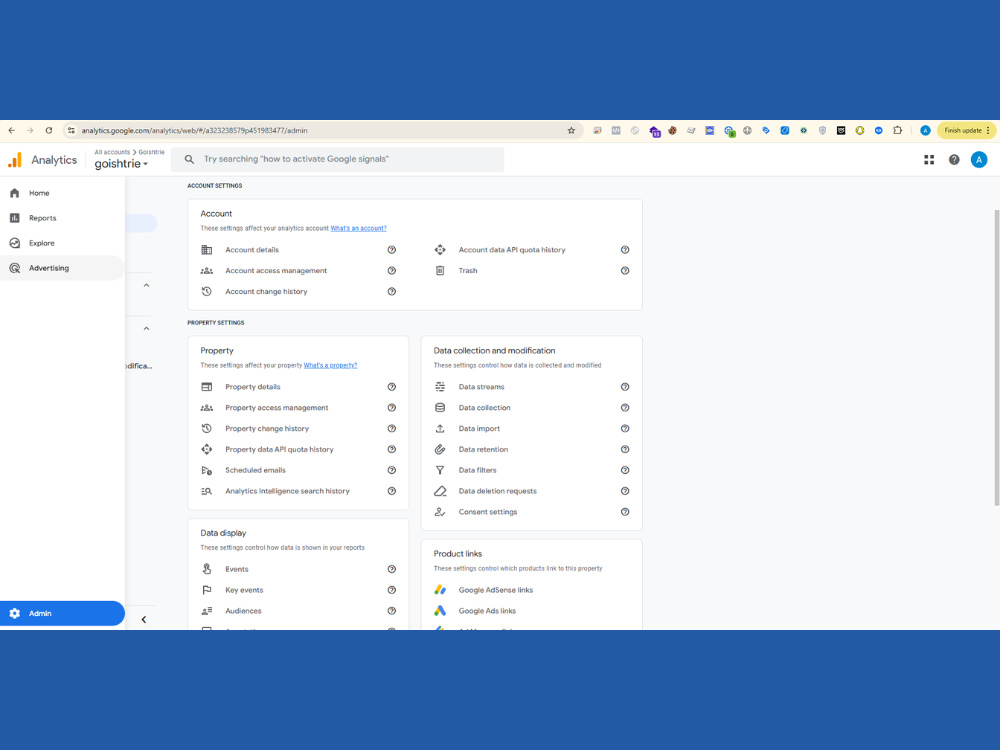Click the Google Ads links icon
Screen dimensions: 1000x750
440,611
